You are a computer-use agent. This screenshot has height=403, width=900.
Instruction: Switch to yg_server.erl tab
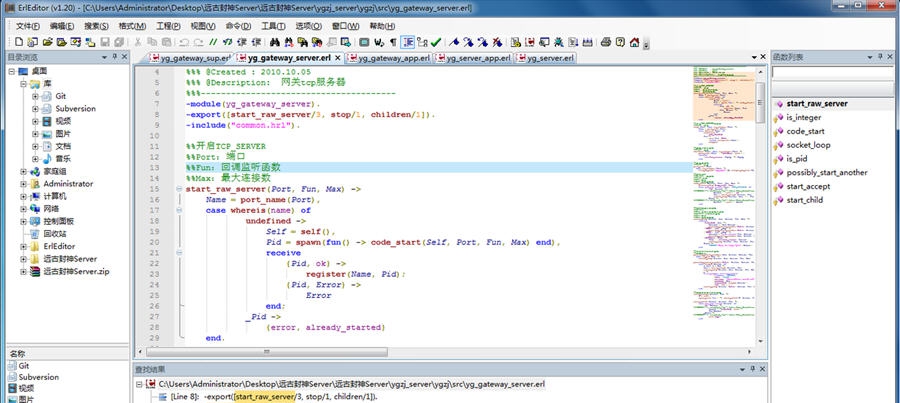(550, 58)
